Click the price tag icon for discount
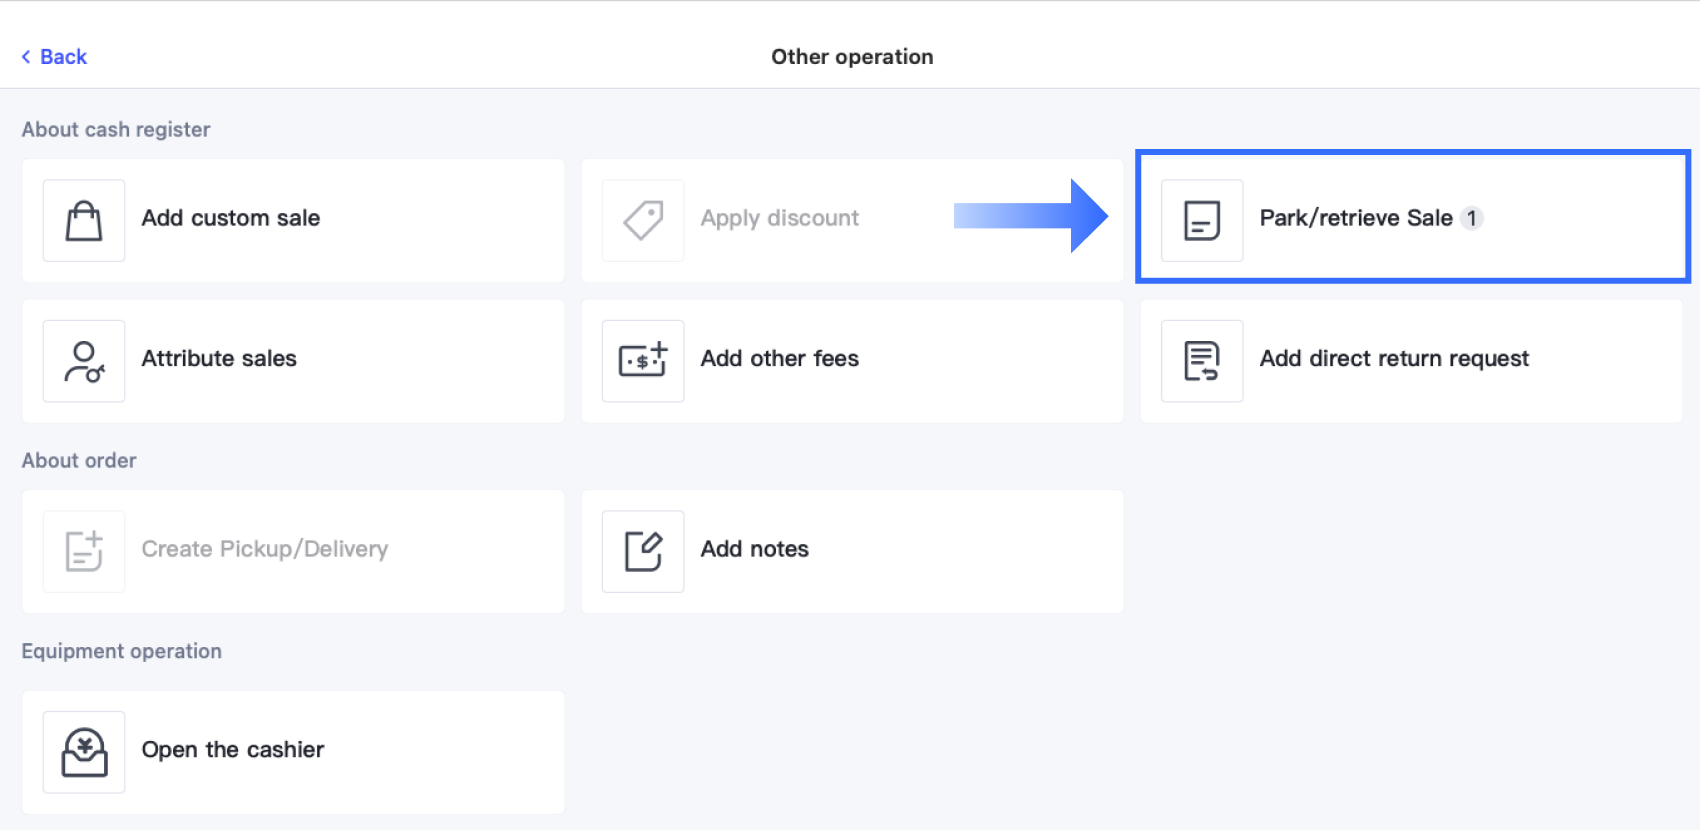This screenshot has width=1700, height=830. [643, 220]
